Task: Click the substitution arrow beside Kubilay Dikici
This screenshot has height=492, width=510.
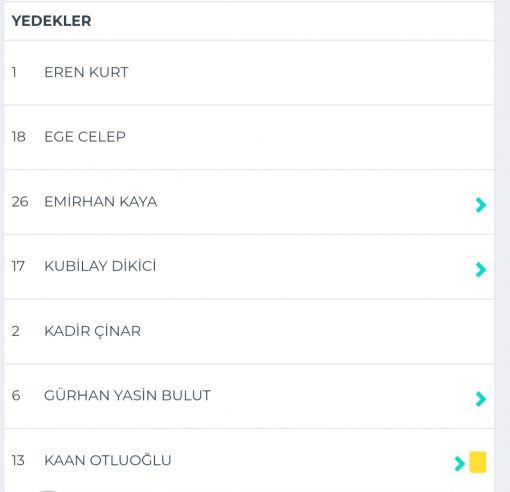Action: (x=481, y=269)
